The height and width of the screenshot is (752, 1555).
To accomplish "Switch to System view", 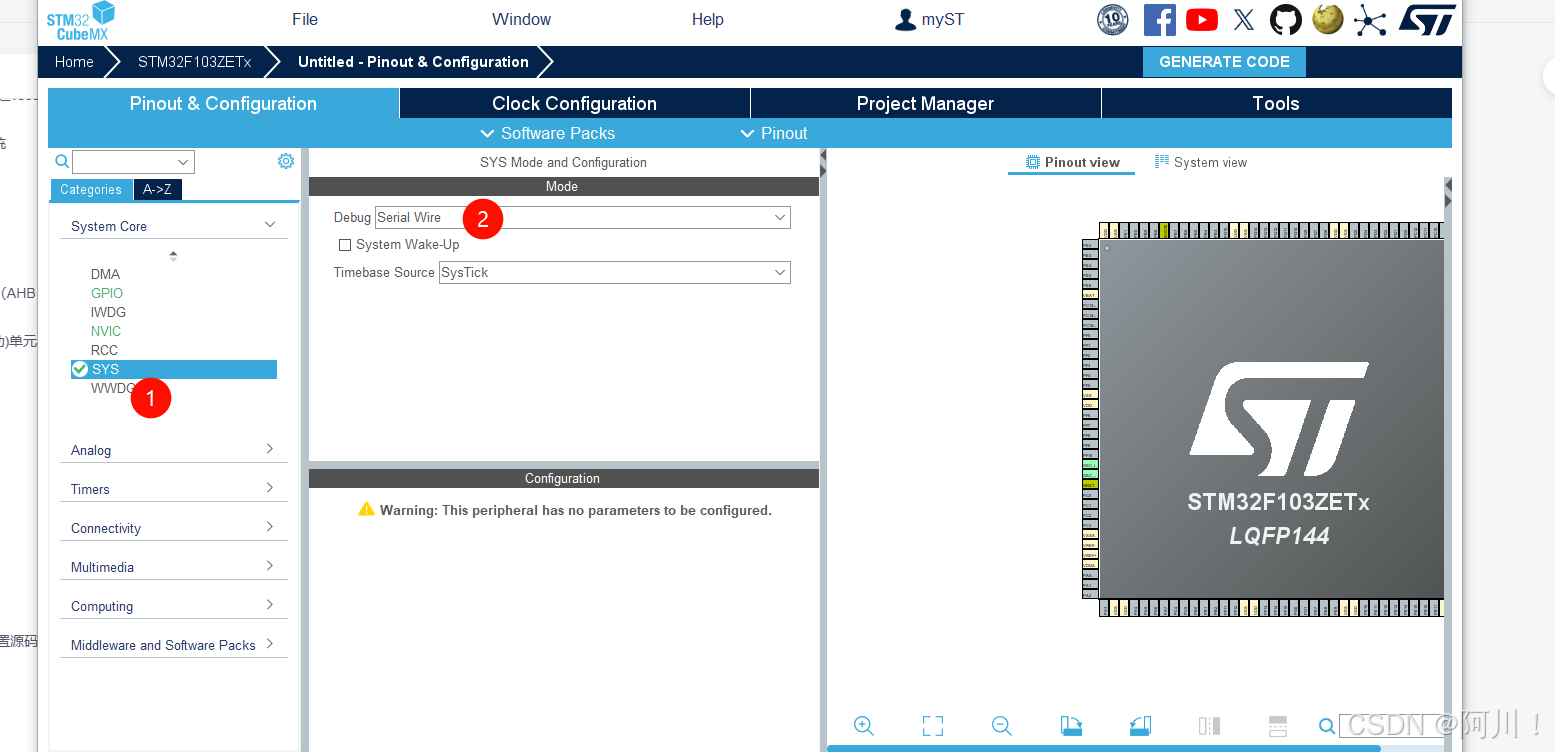I will click(1201, 162).
